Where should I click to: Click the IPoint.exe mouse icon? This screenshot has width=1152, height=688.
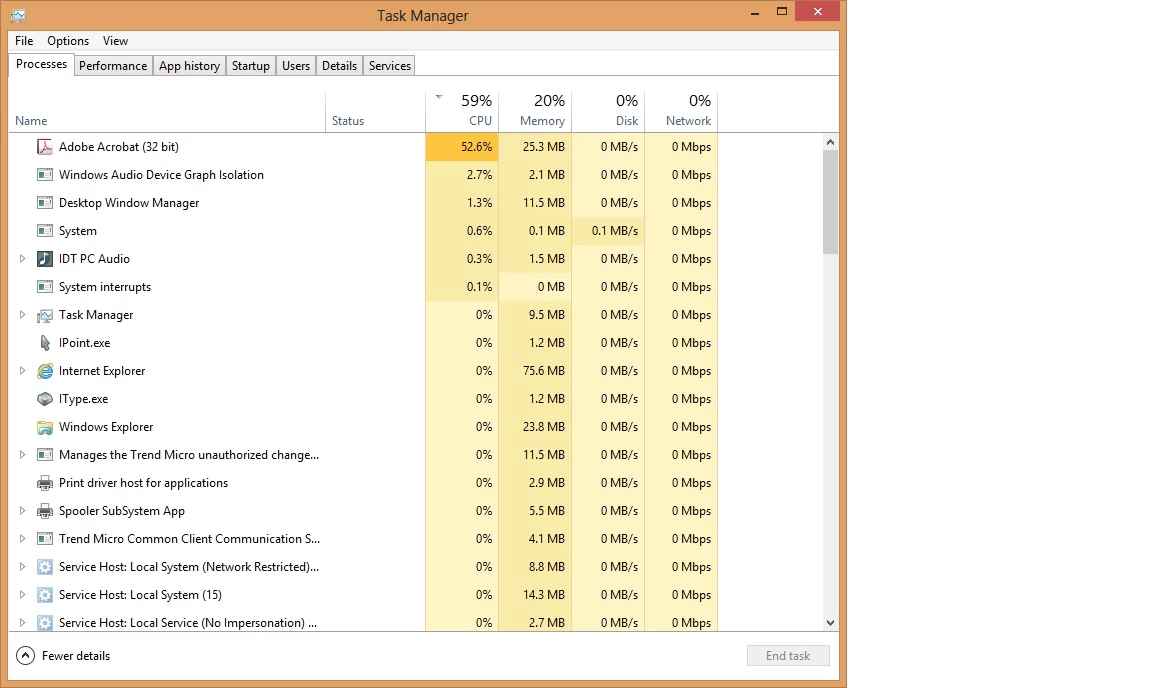point(45,343)
